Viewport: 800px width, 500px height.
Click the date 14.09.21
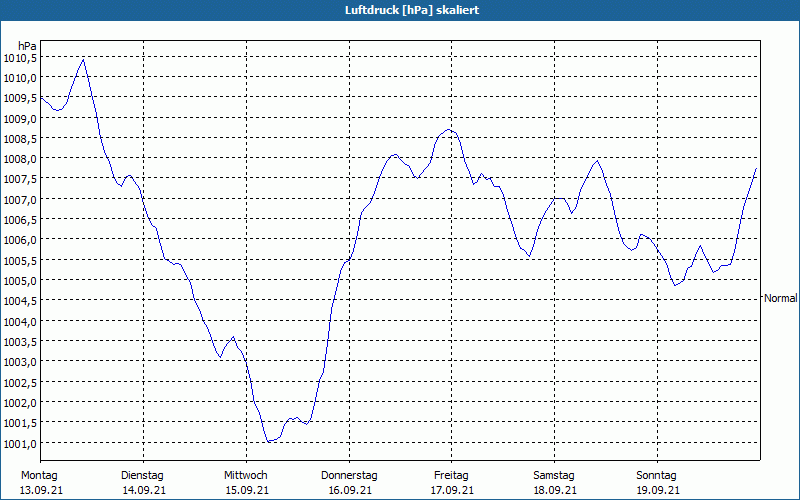coord(144,491)
